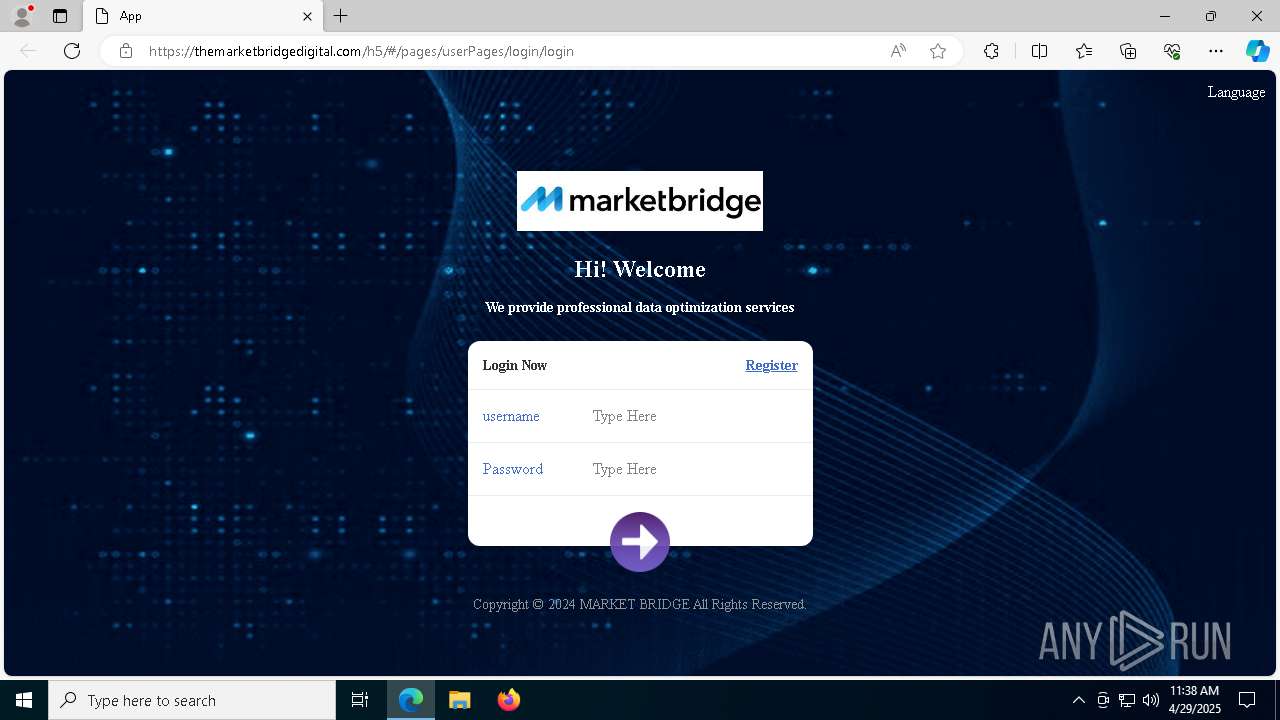Launch Firefox from the taskbar
The image size is (1280, 720).
click(x=508, y=700)
